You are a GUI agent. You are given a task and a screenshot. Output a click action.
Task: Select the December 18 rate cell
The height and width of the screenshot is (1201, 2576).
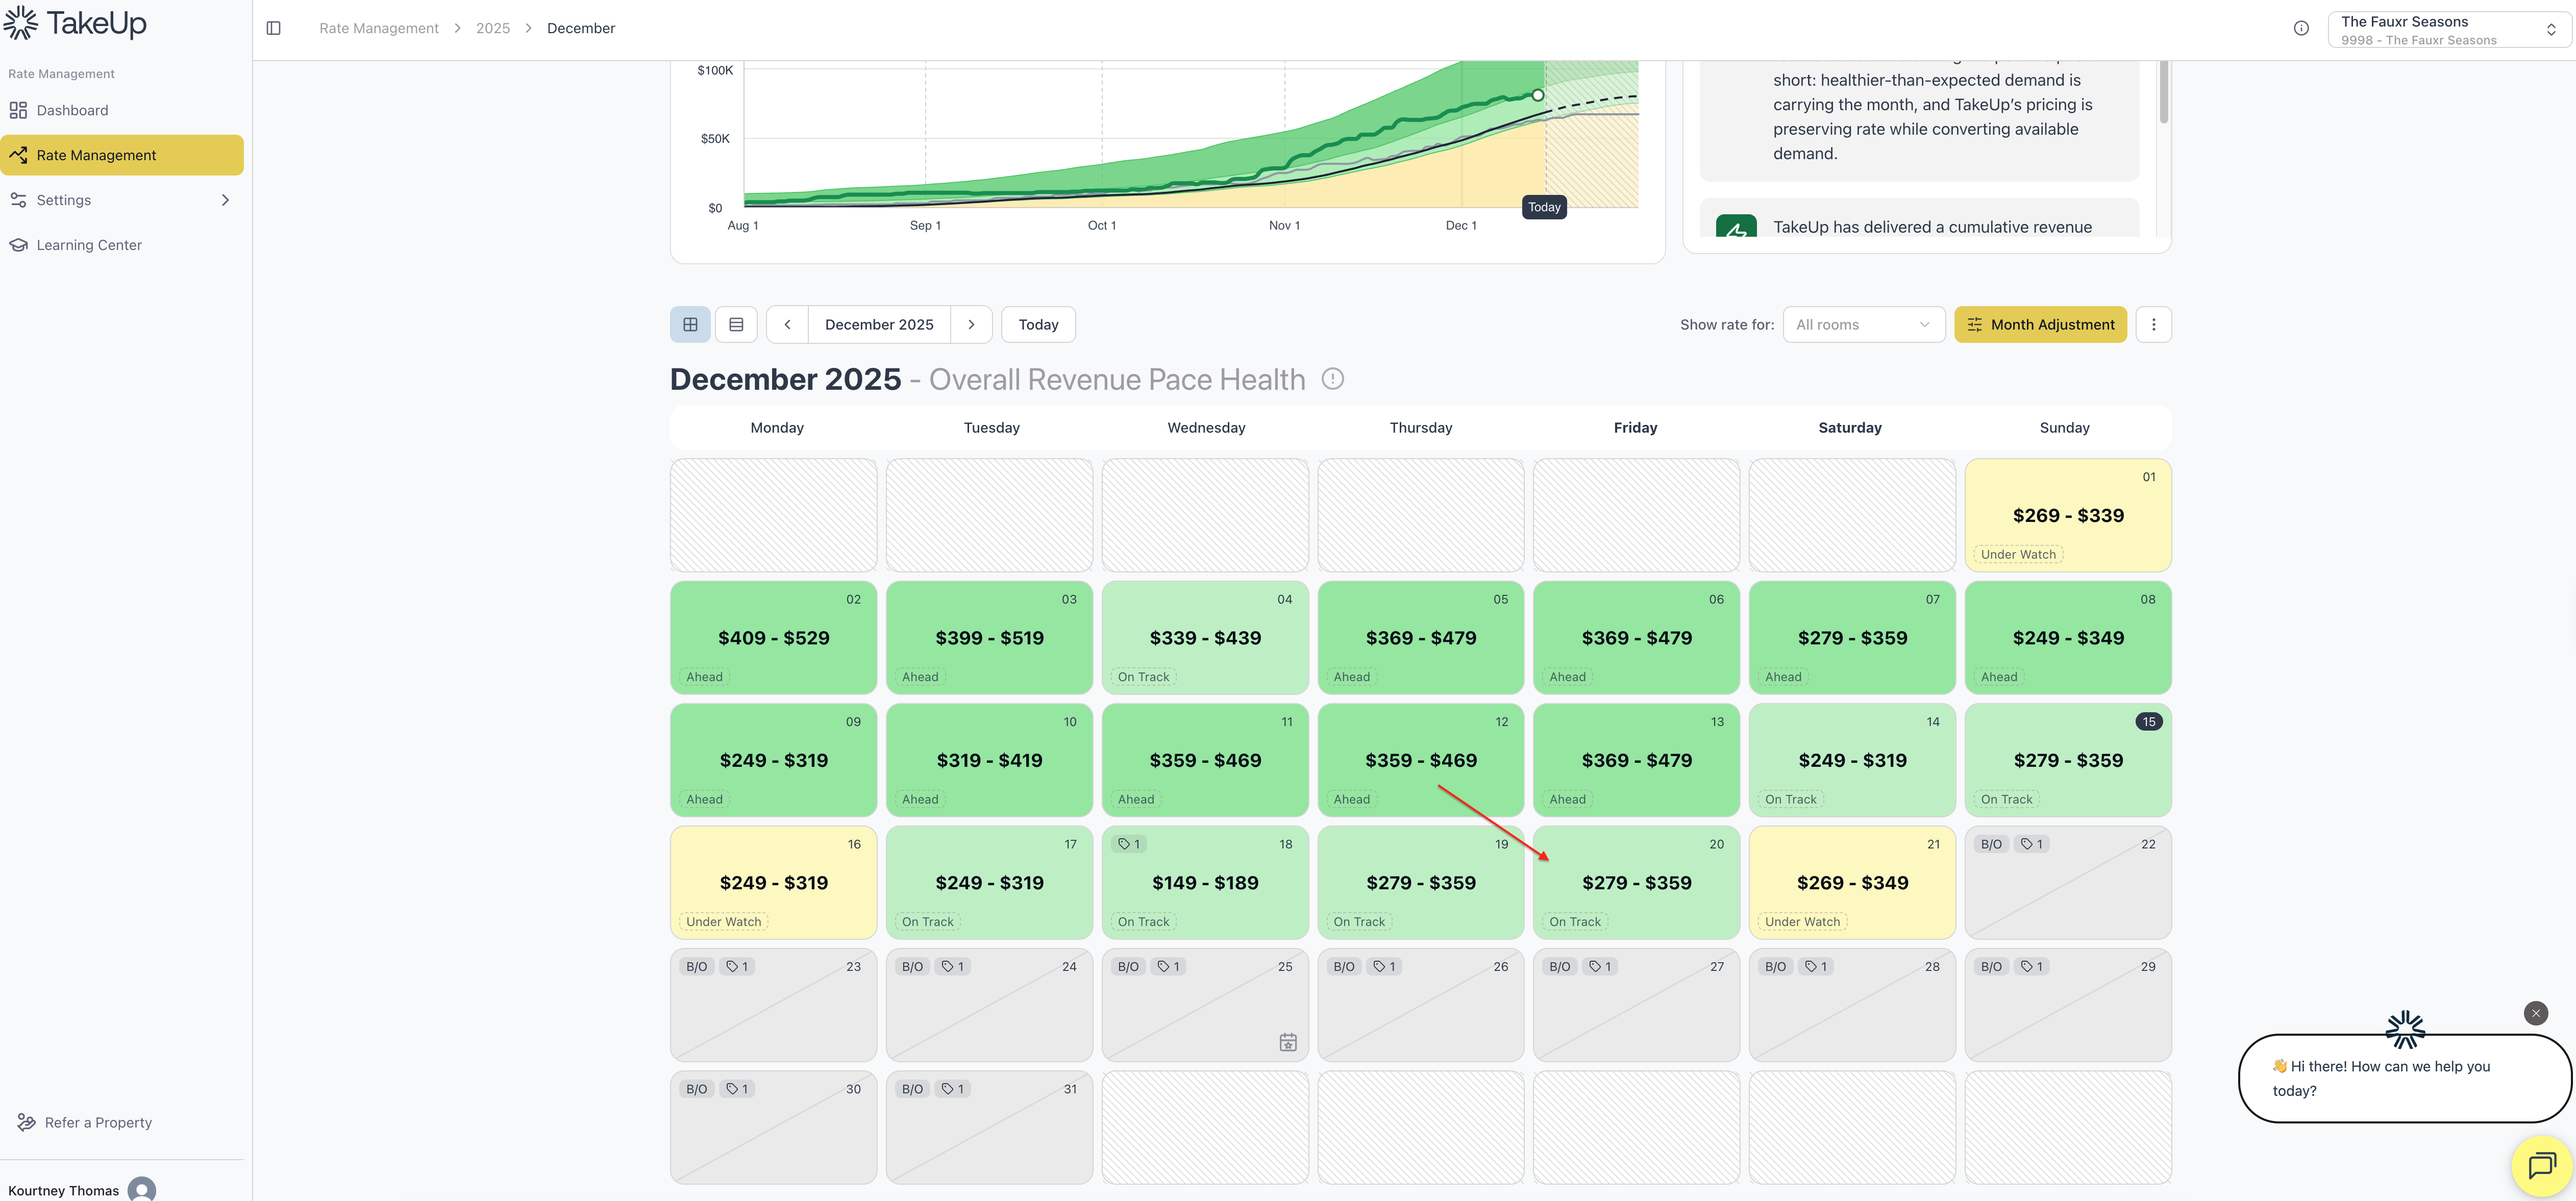[1204, 882]
